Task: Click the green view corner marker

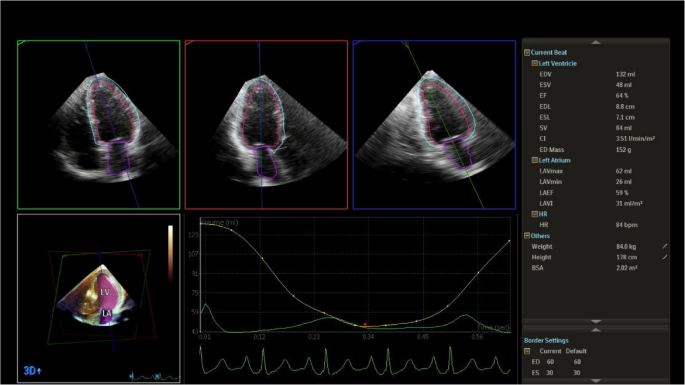Action: coord(21,42)
